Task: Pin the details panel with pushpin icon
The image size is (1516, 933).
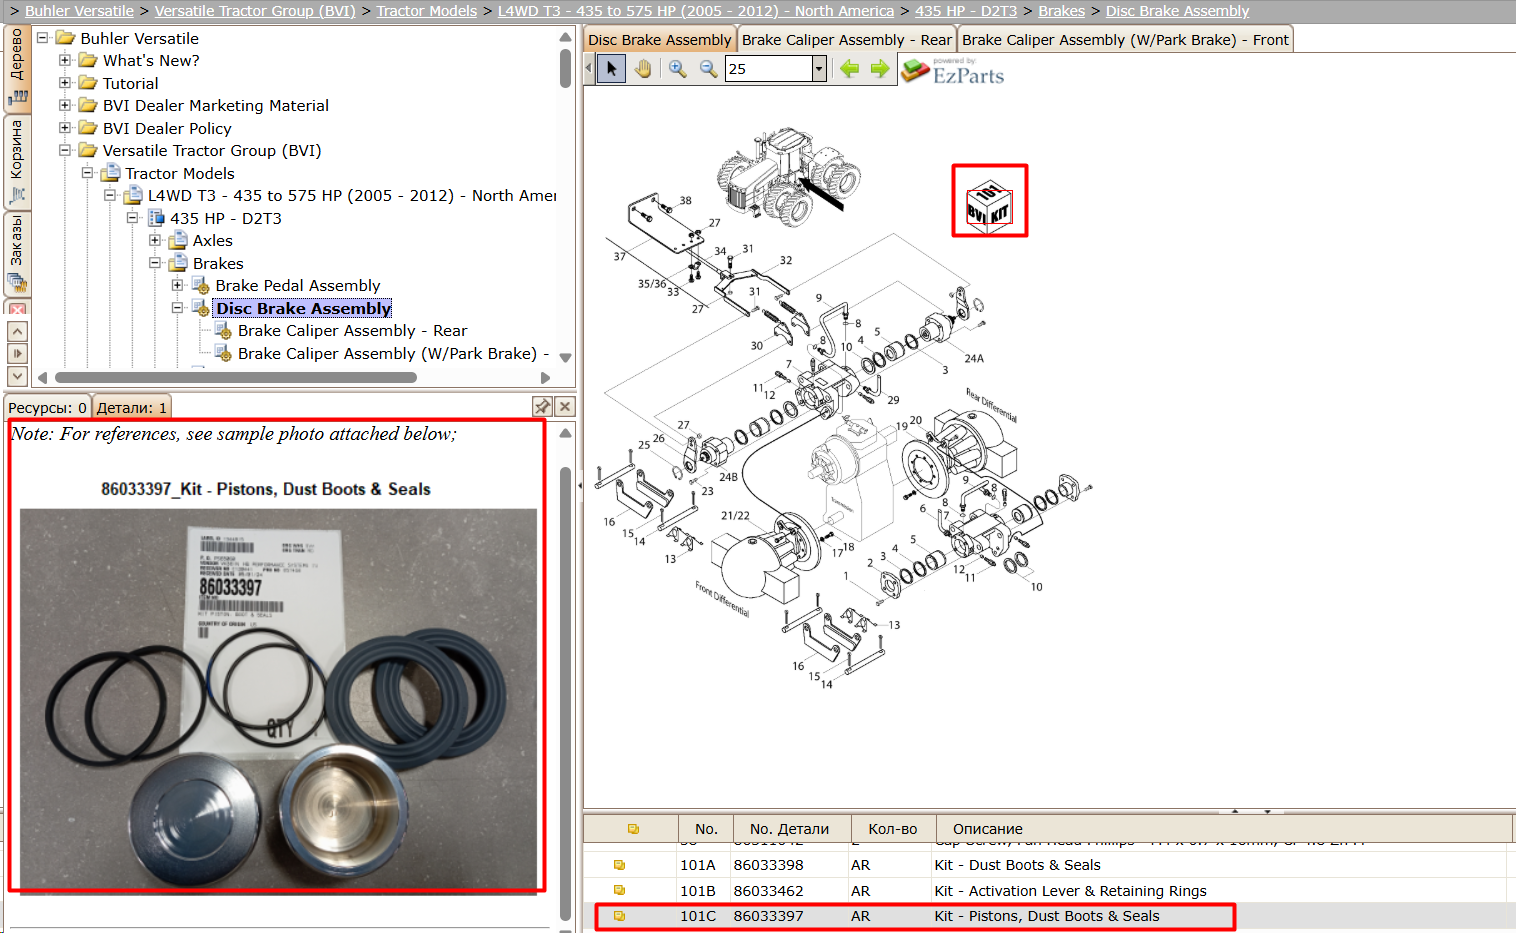Action: point(542,406)
